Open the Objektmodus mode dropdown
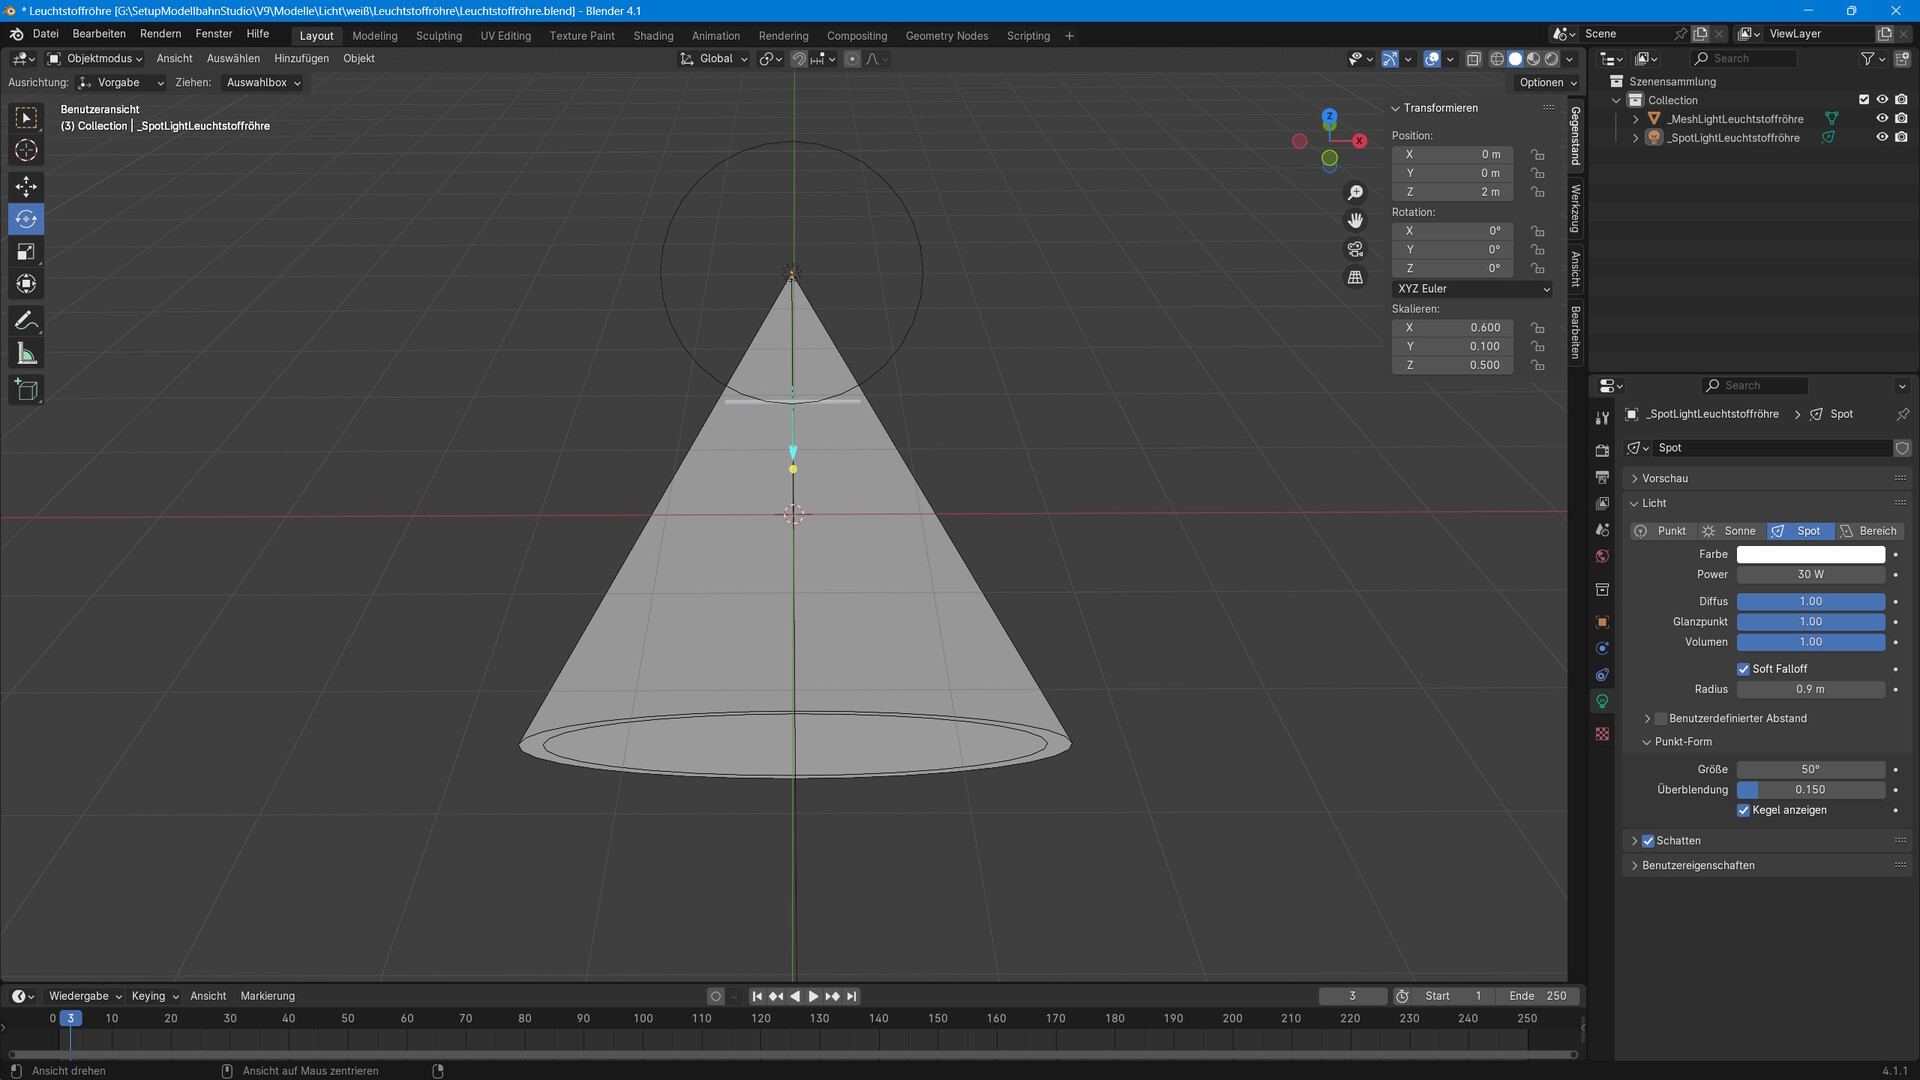 96,59
